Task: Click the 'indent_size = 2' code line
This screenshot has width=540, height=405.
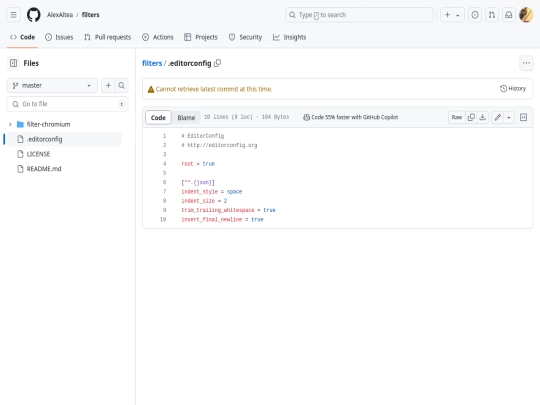Action: click(204, 201)
